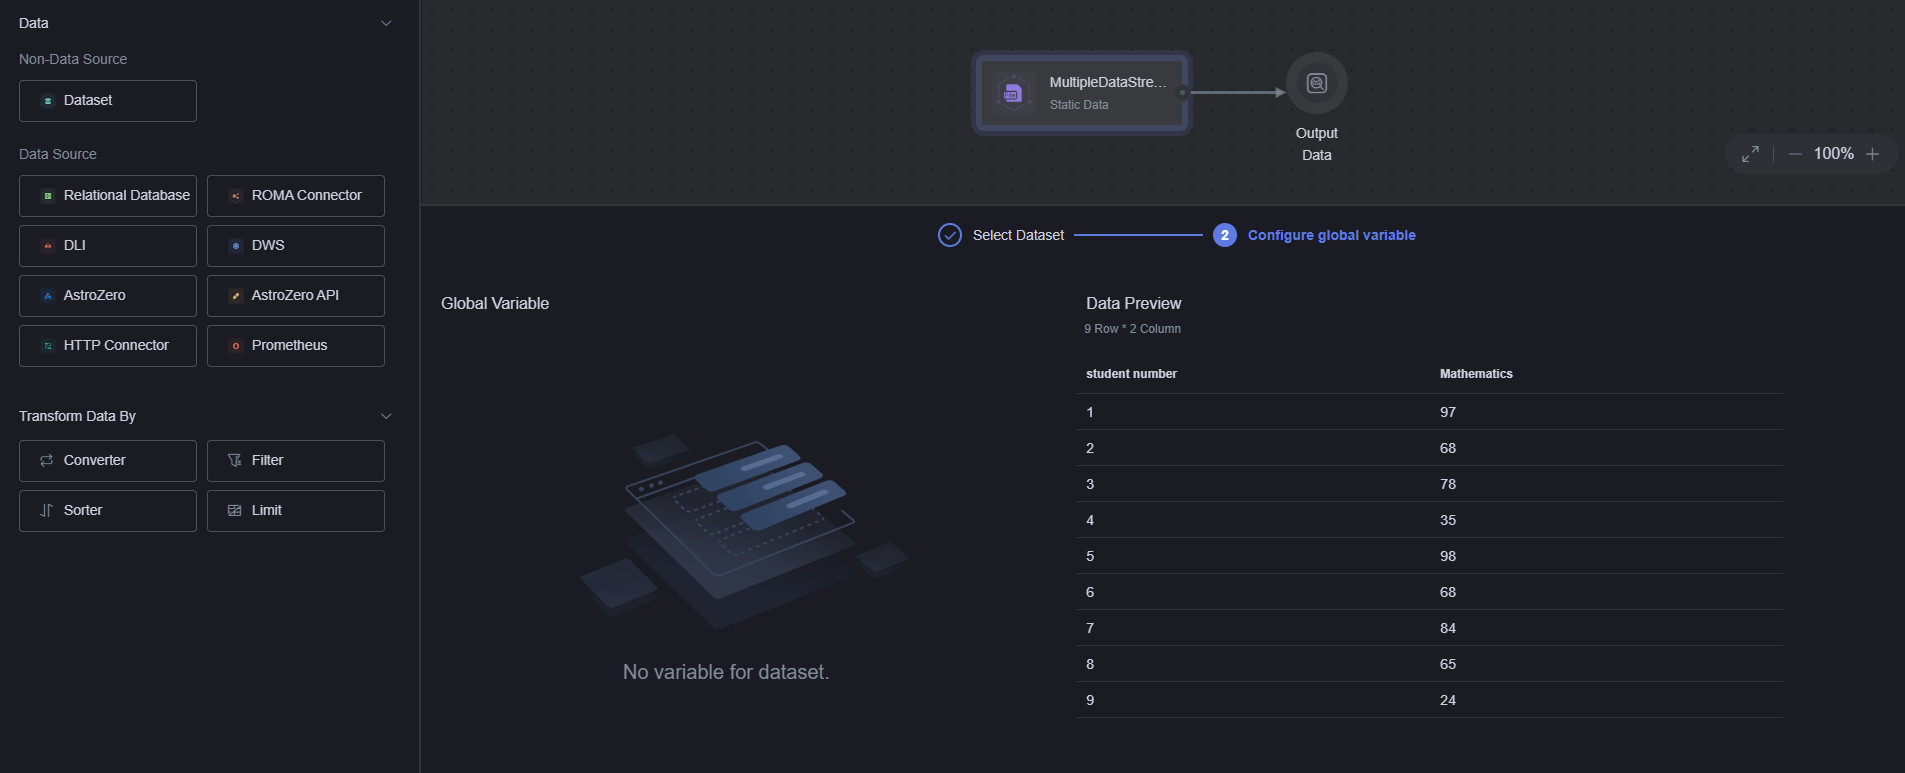
Task: Click the Mathematics value 97
Action: 1447,412
